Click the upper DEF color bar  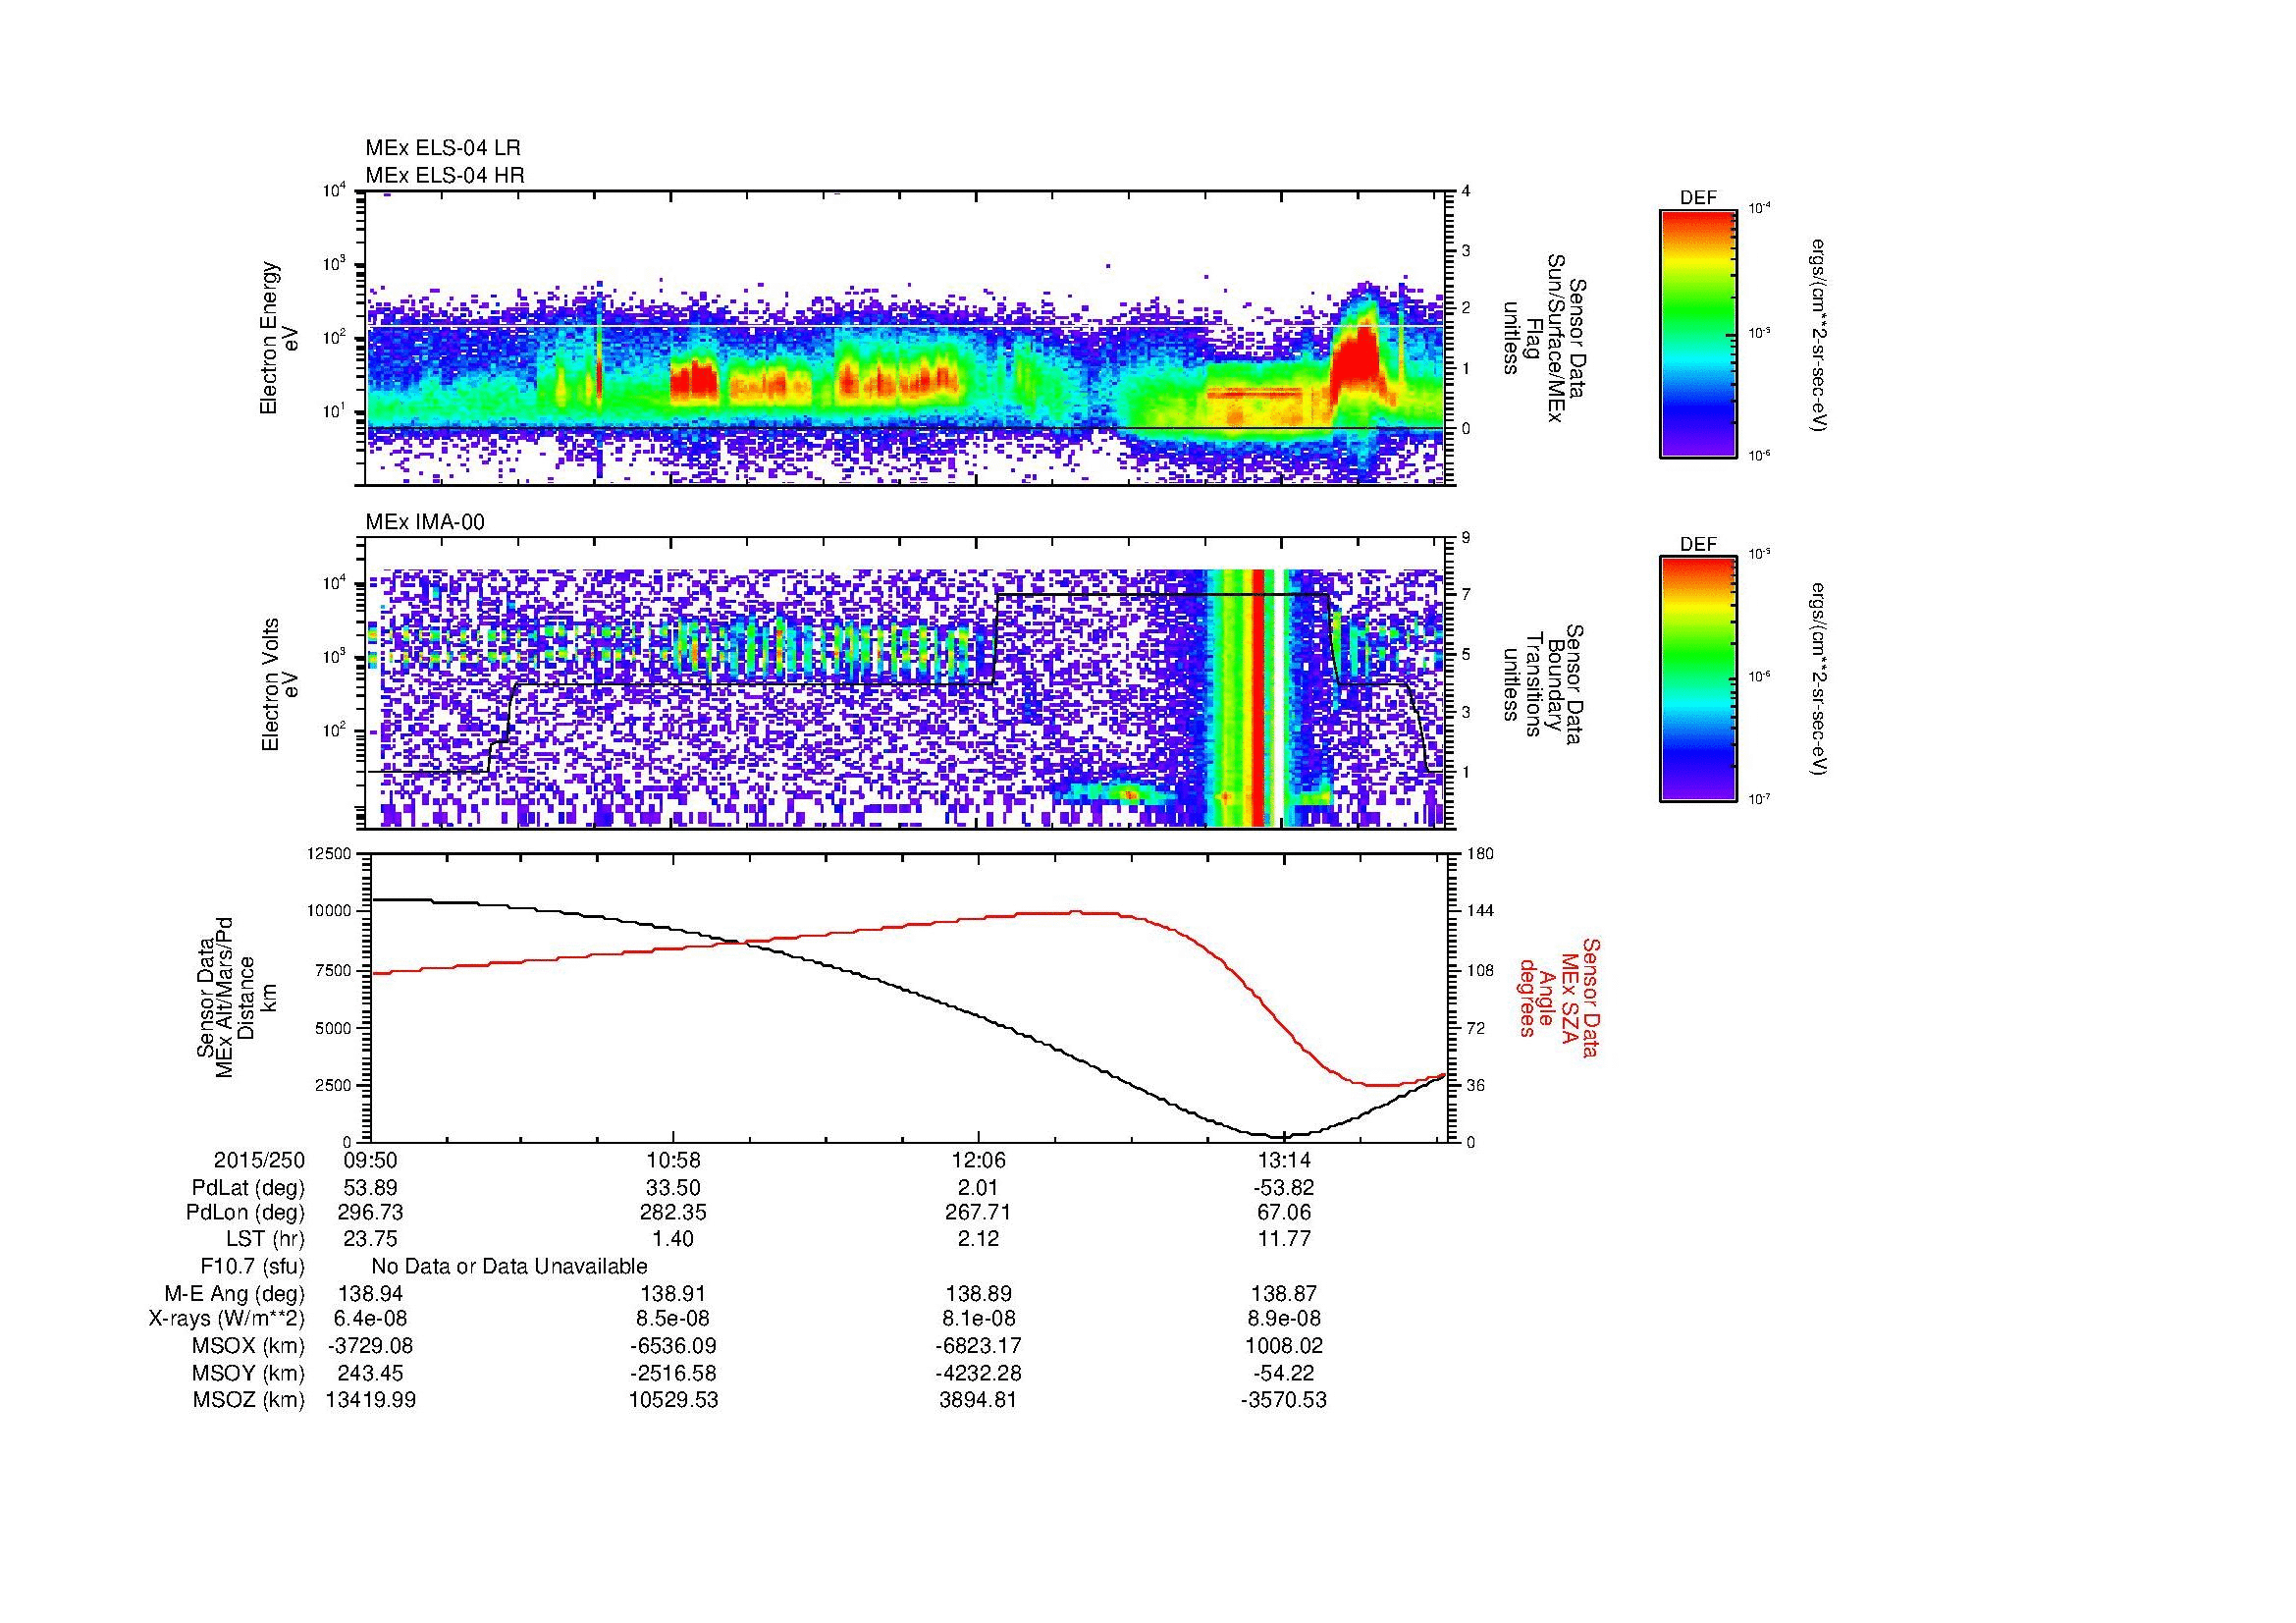click(1698, 333)
